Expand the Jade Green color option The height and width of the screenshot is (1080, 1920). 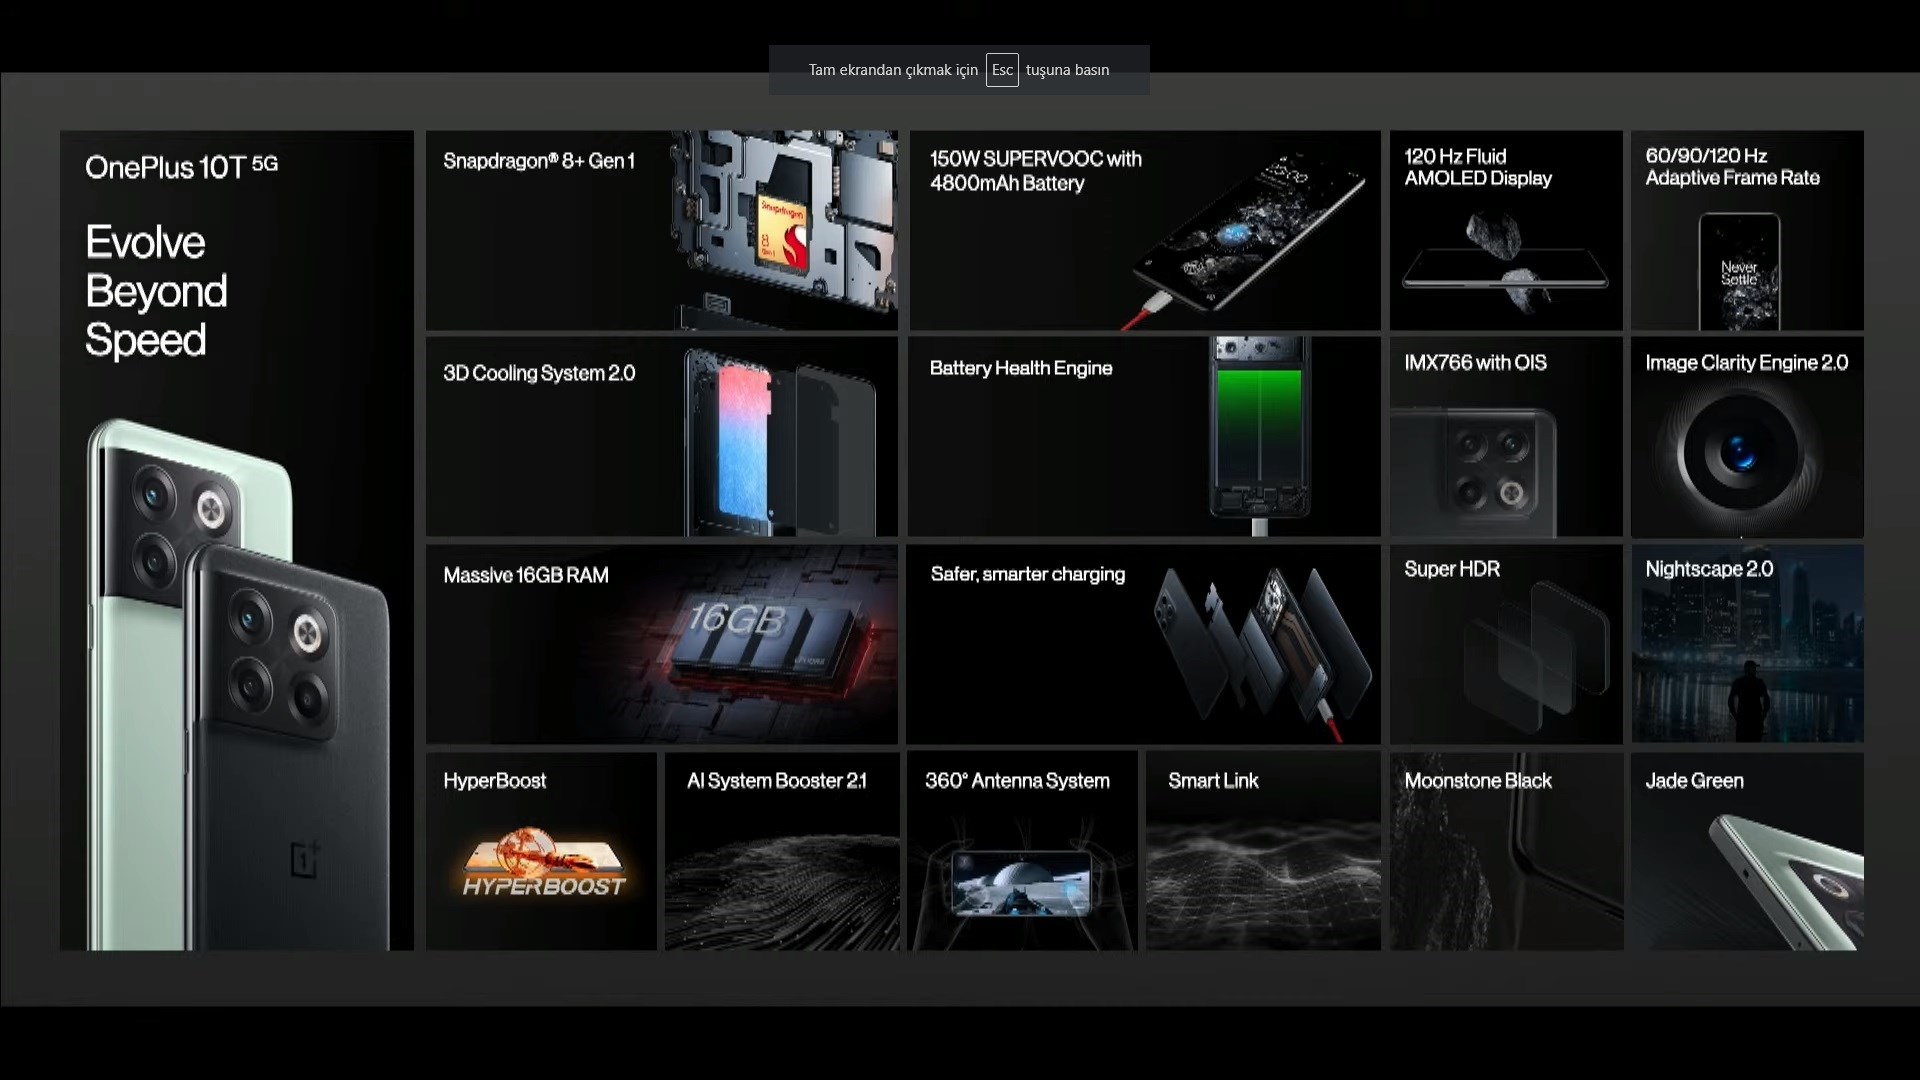[1747, 851]
